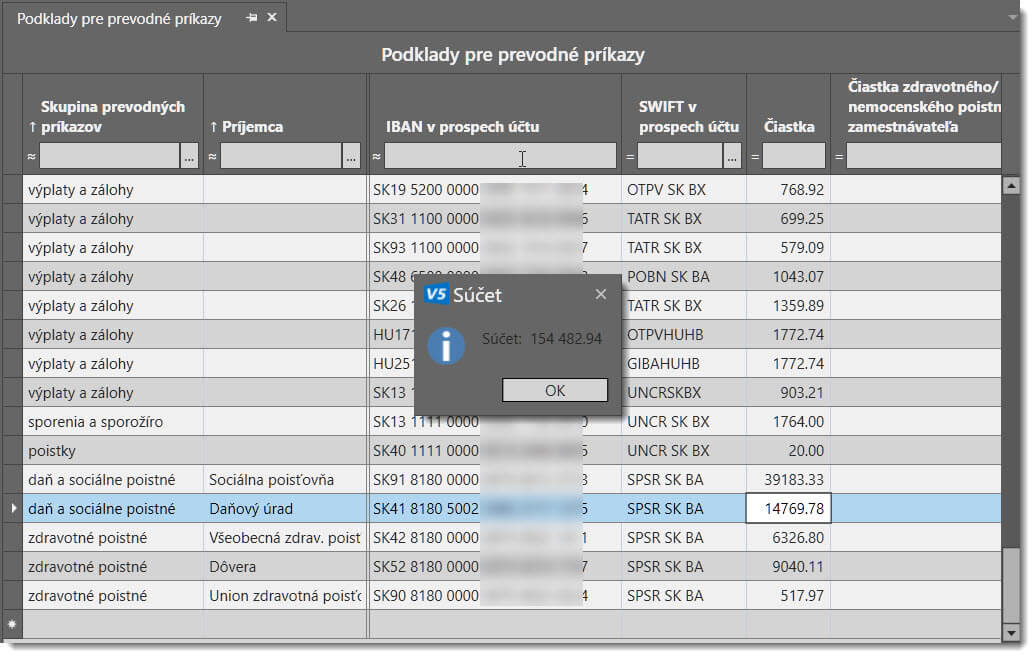Viewport: 1035px width, 658px height.
Task: Select the Sociálna poisťovňa recipient cell
Action: 285,480
